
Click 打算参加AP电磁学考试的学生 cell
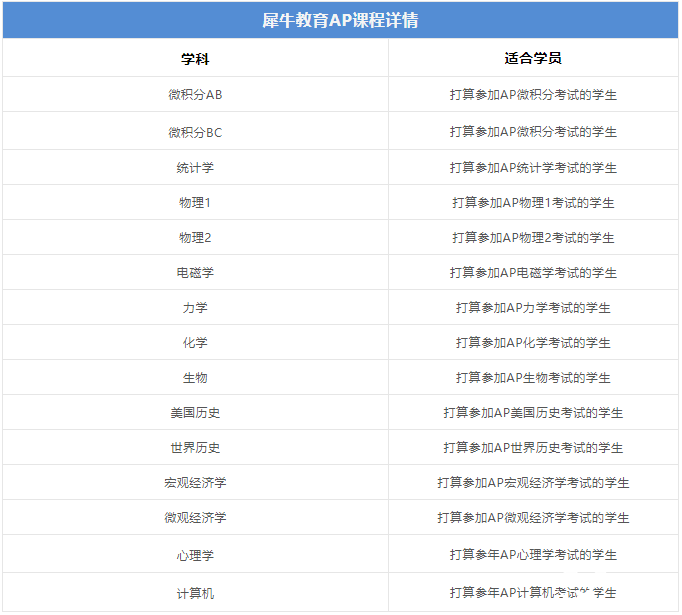[533, 272]
